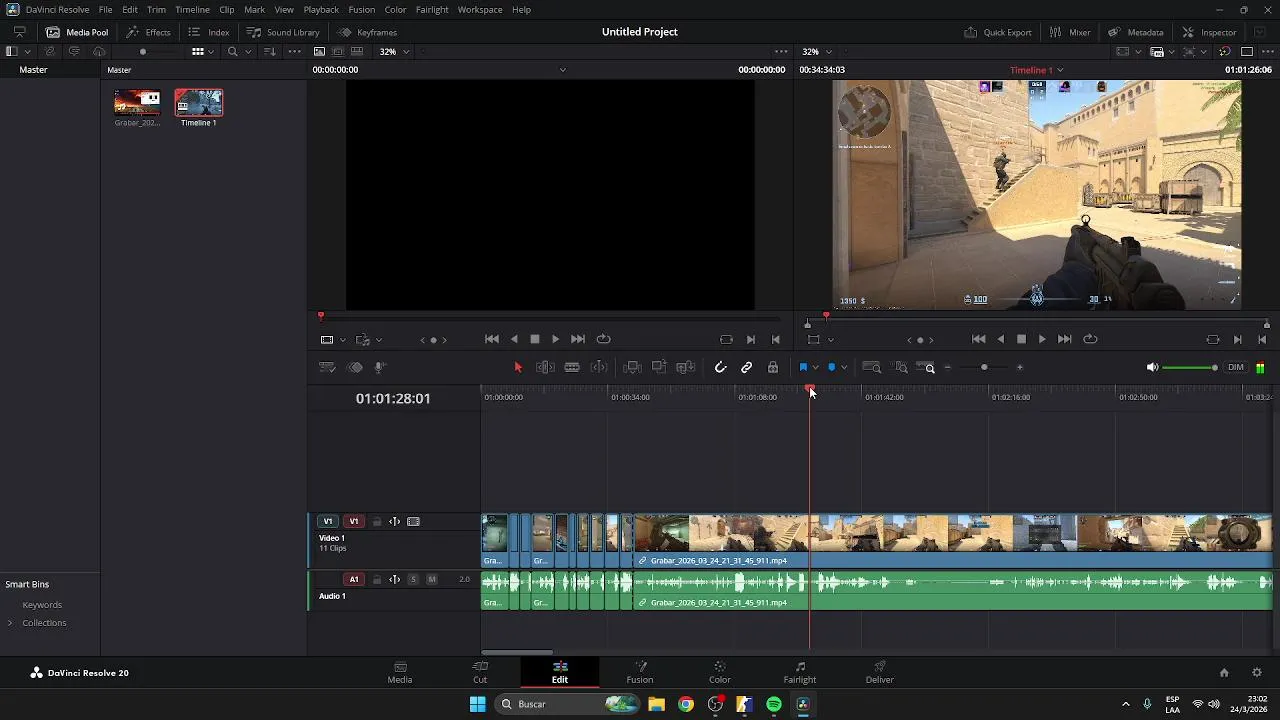Toggle the A1 source destination control
Viewport: 1280px width, 720px height.
[353, 580]
